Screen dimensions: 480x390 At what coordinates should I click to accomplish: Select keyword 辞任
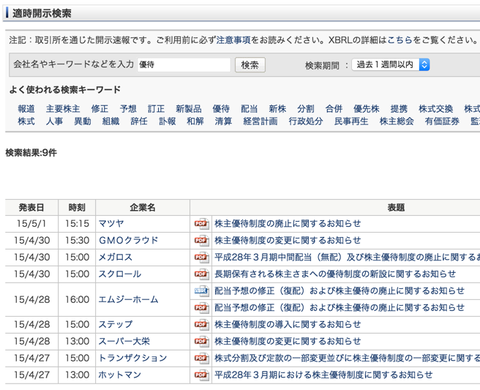[x=139, y=121]
